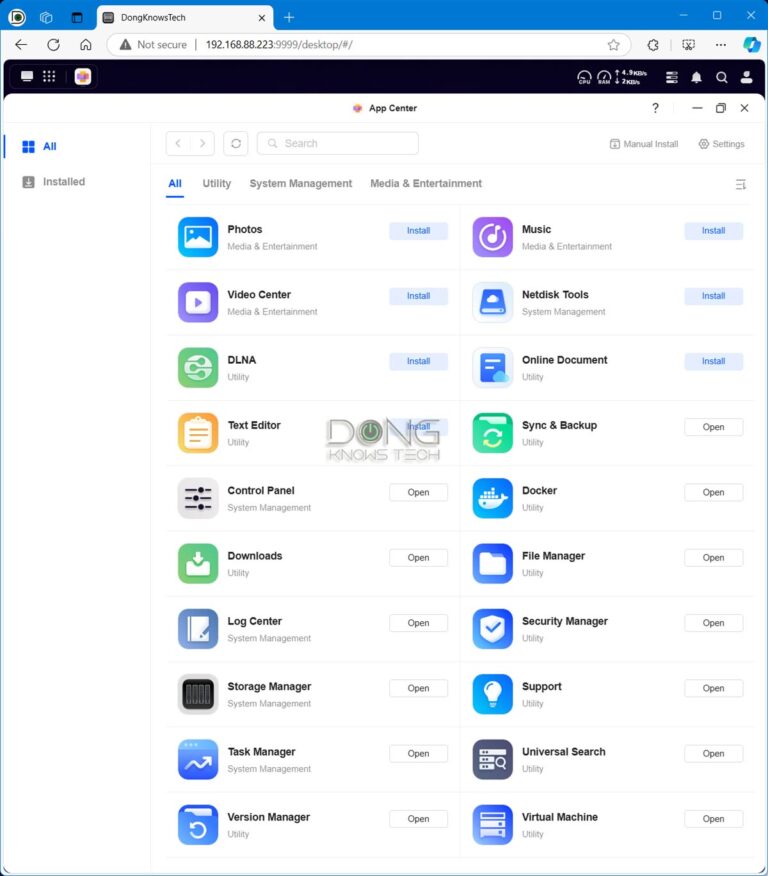
Task: Show Installed apps in sidebar
Action: (63, 182)
